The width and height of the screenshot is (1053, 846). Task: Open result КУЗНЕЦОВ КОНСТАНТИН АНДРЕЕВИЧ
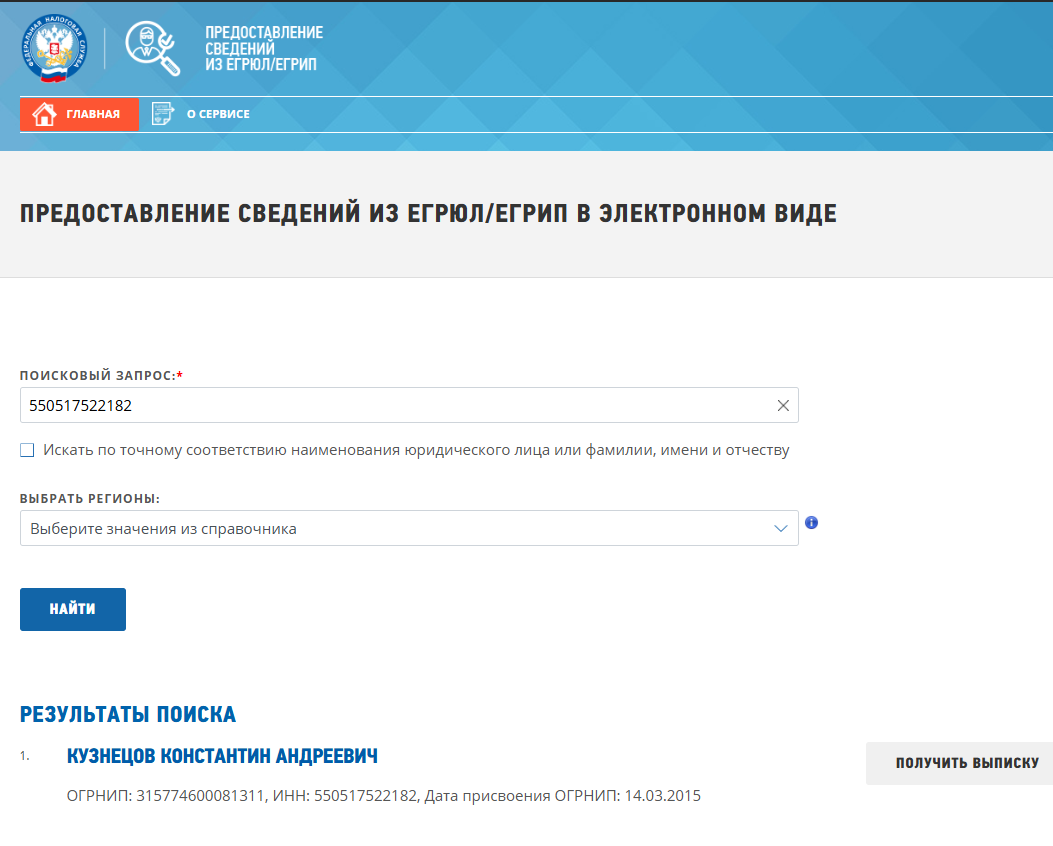point(222,756)
